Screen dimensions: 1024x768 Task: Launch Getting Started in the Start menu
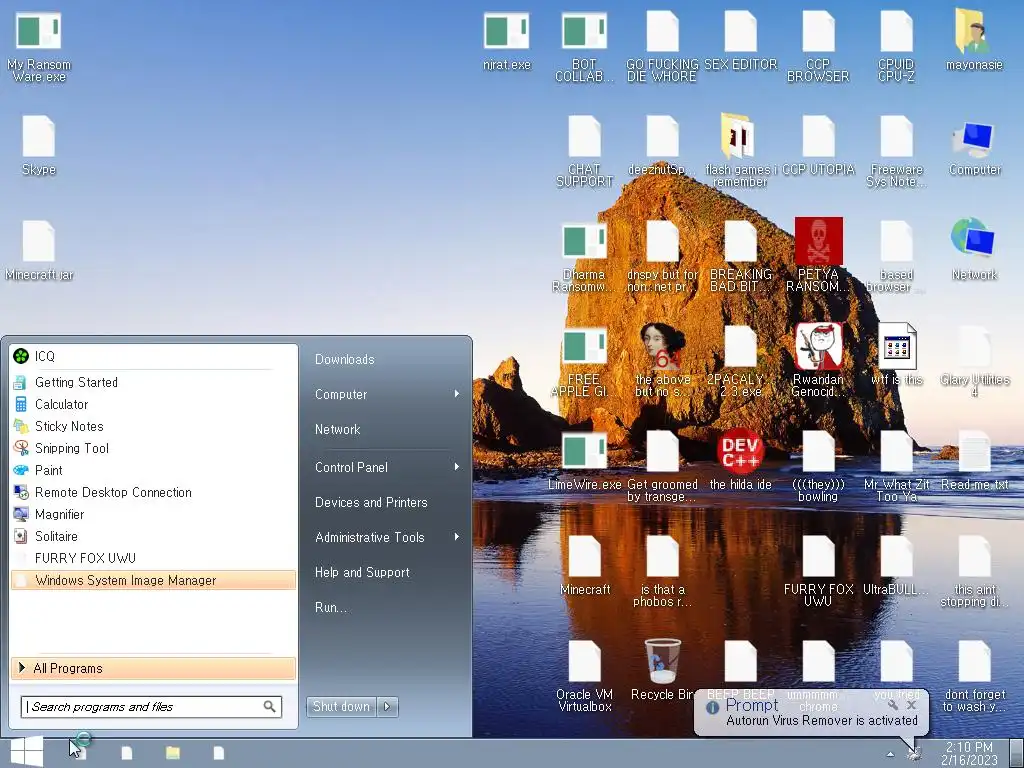tap(153, 382)
